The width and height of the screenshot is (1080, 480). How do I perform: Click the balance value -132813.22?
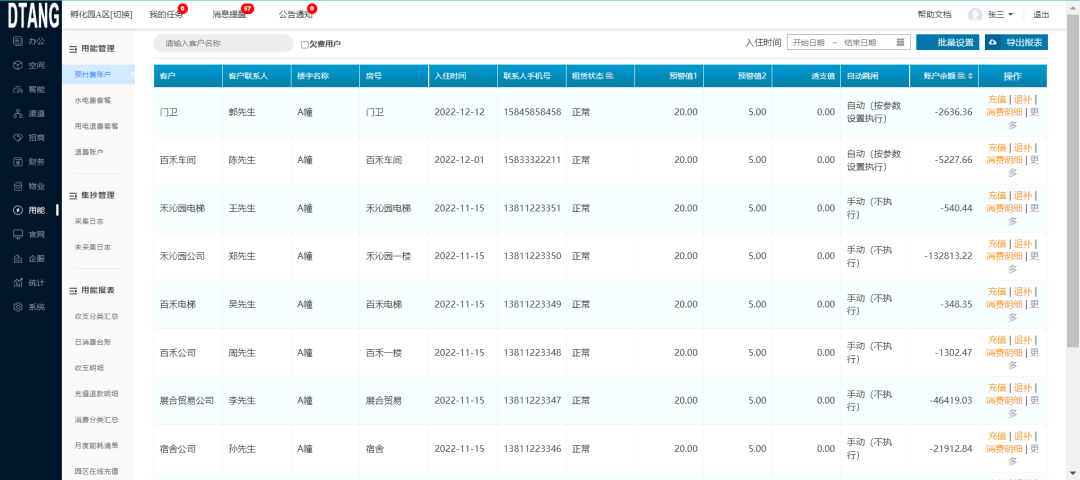948,256
